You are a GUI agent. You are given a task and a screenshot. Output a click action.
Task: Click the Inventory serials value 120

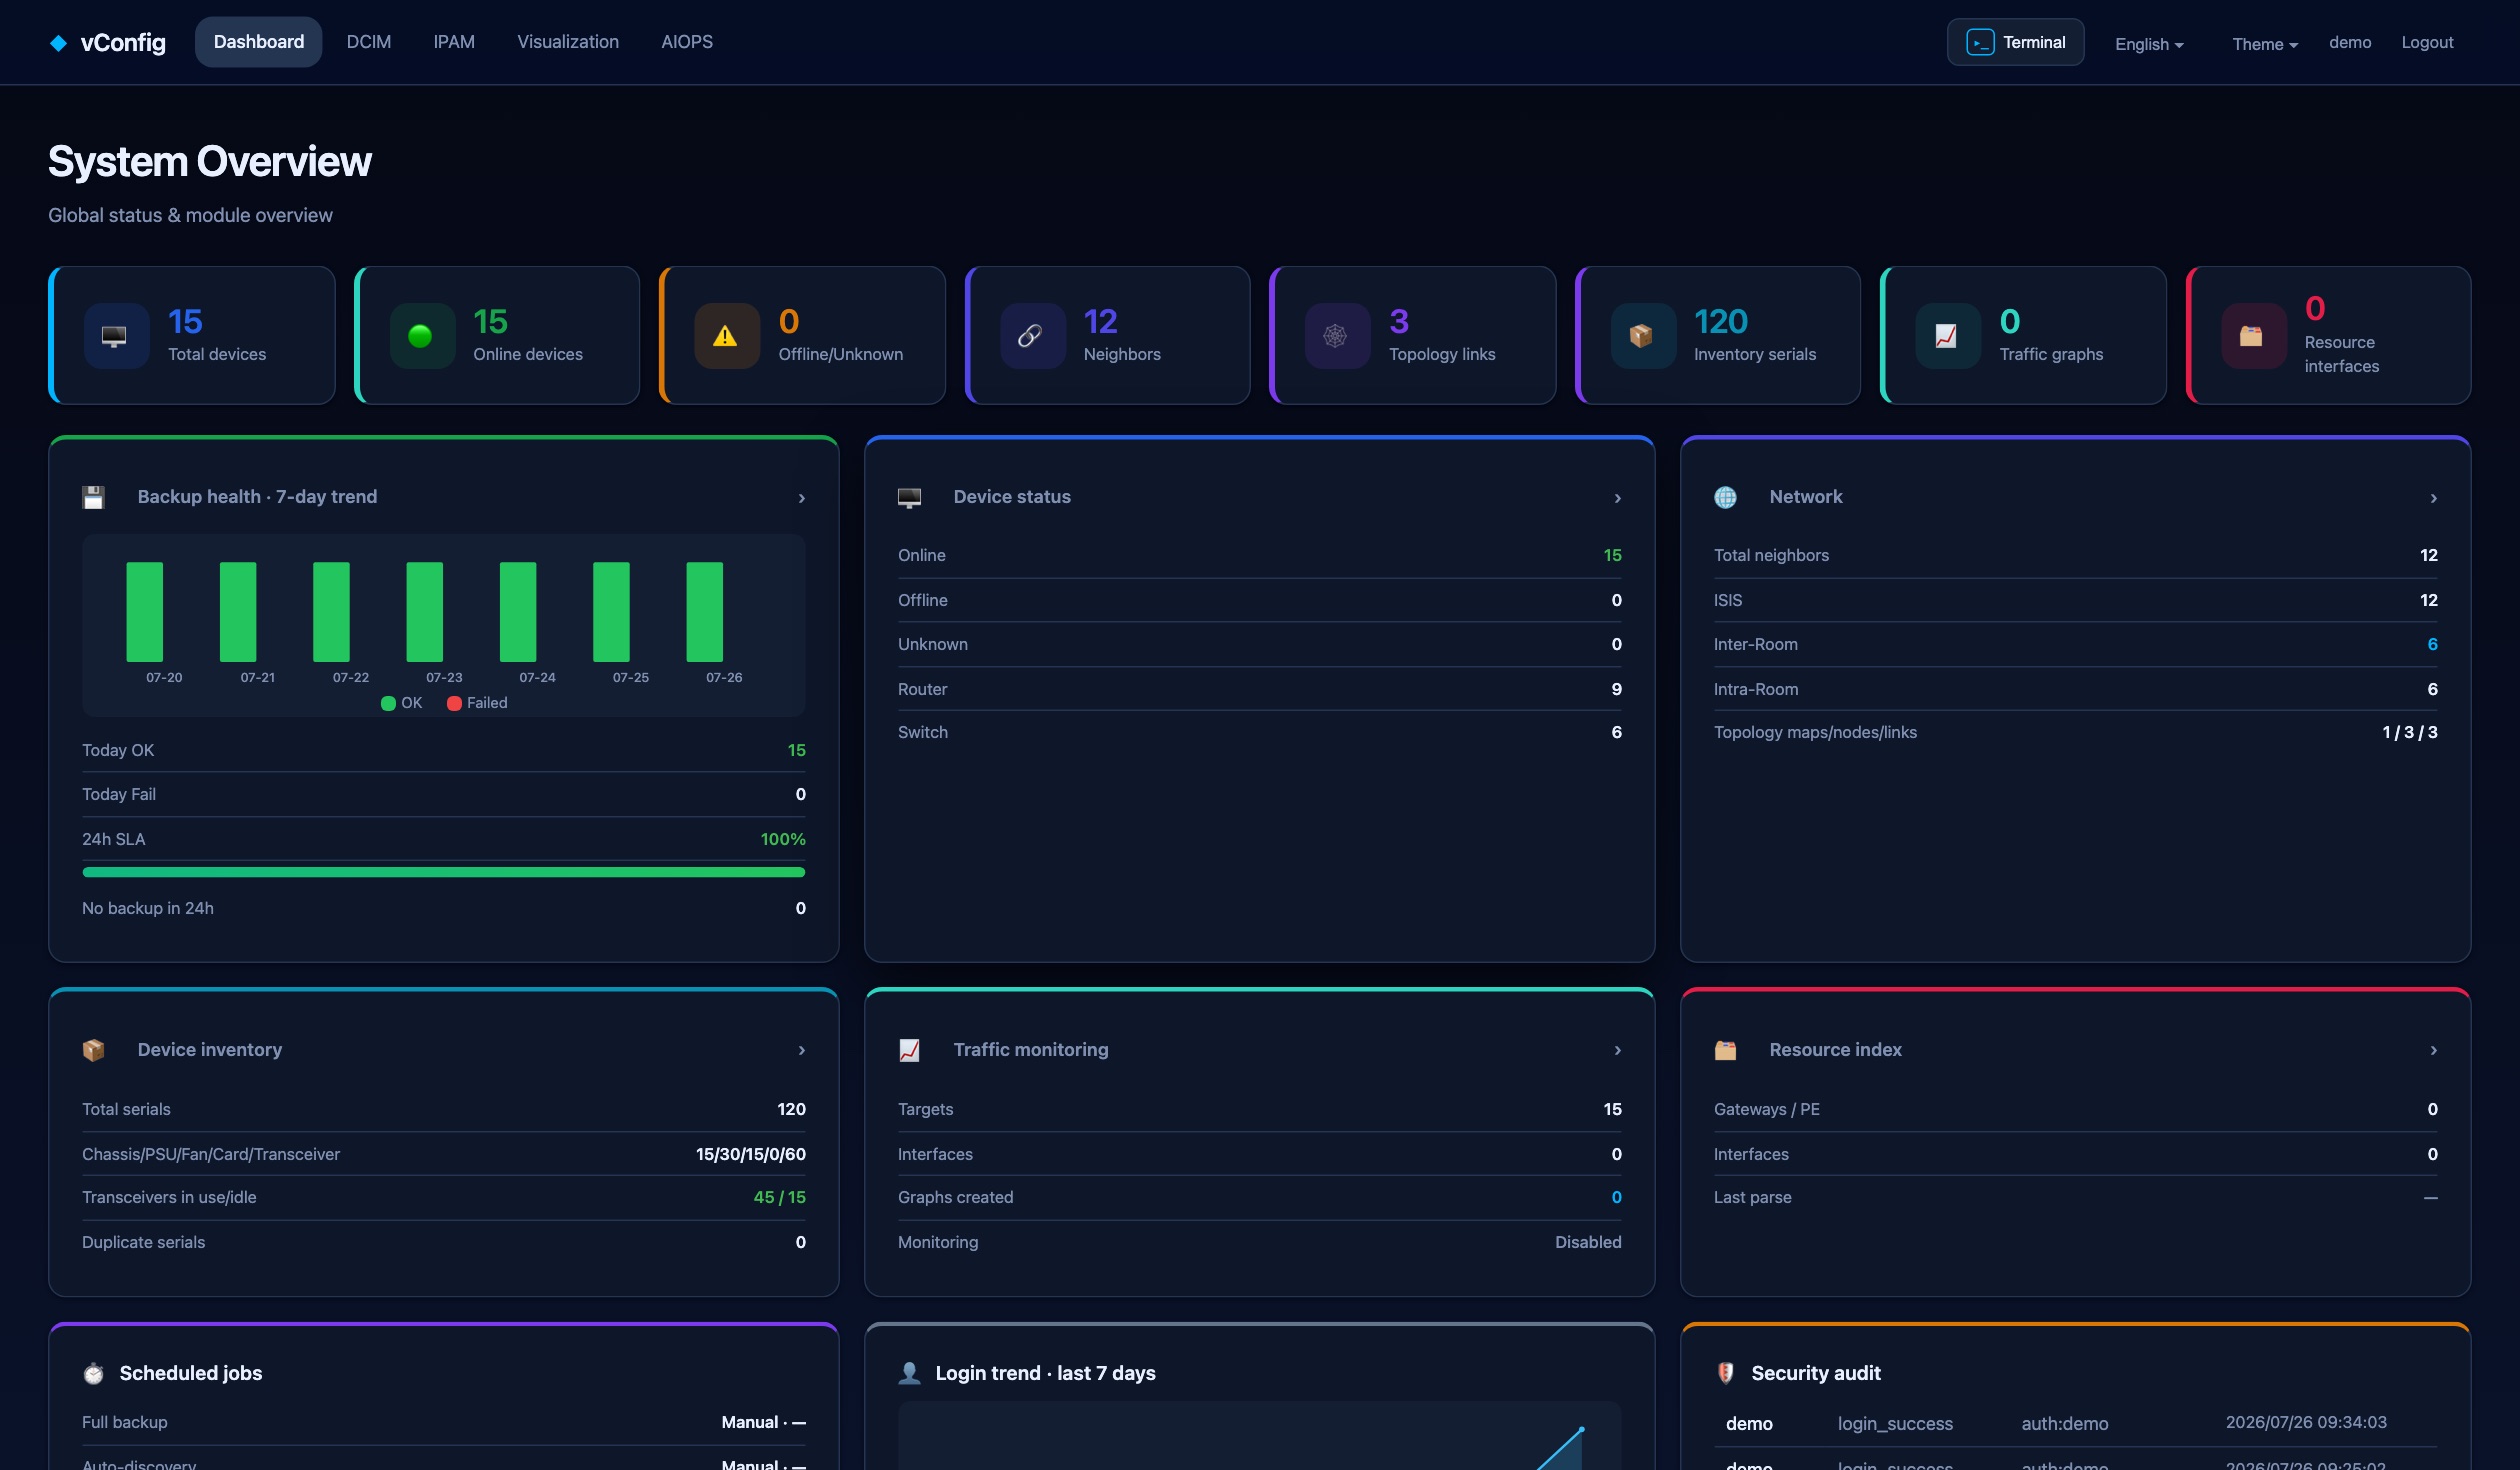[1721, 321]
